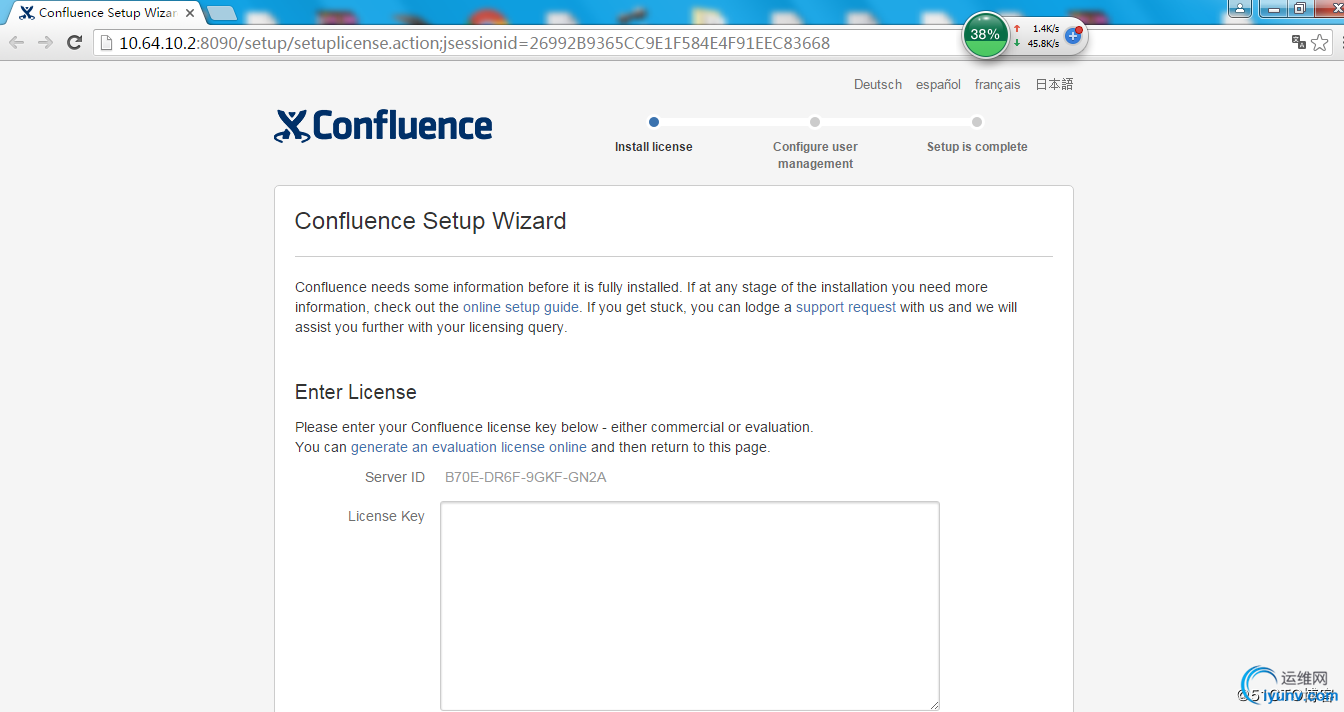
Task: Click the Setup is complete step marker
Action: [x=977, y=122]
